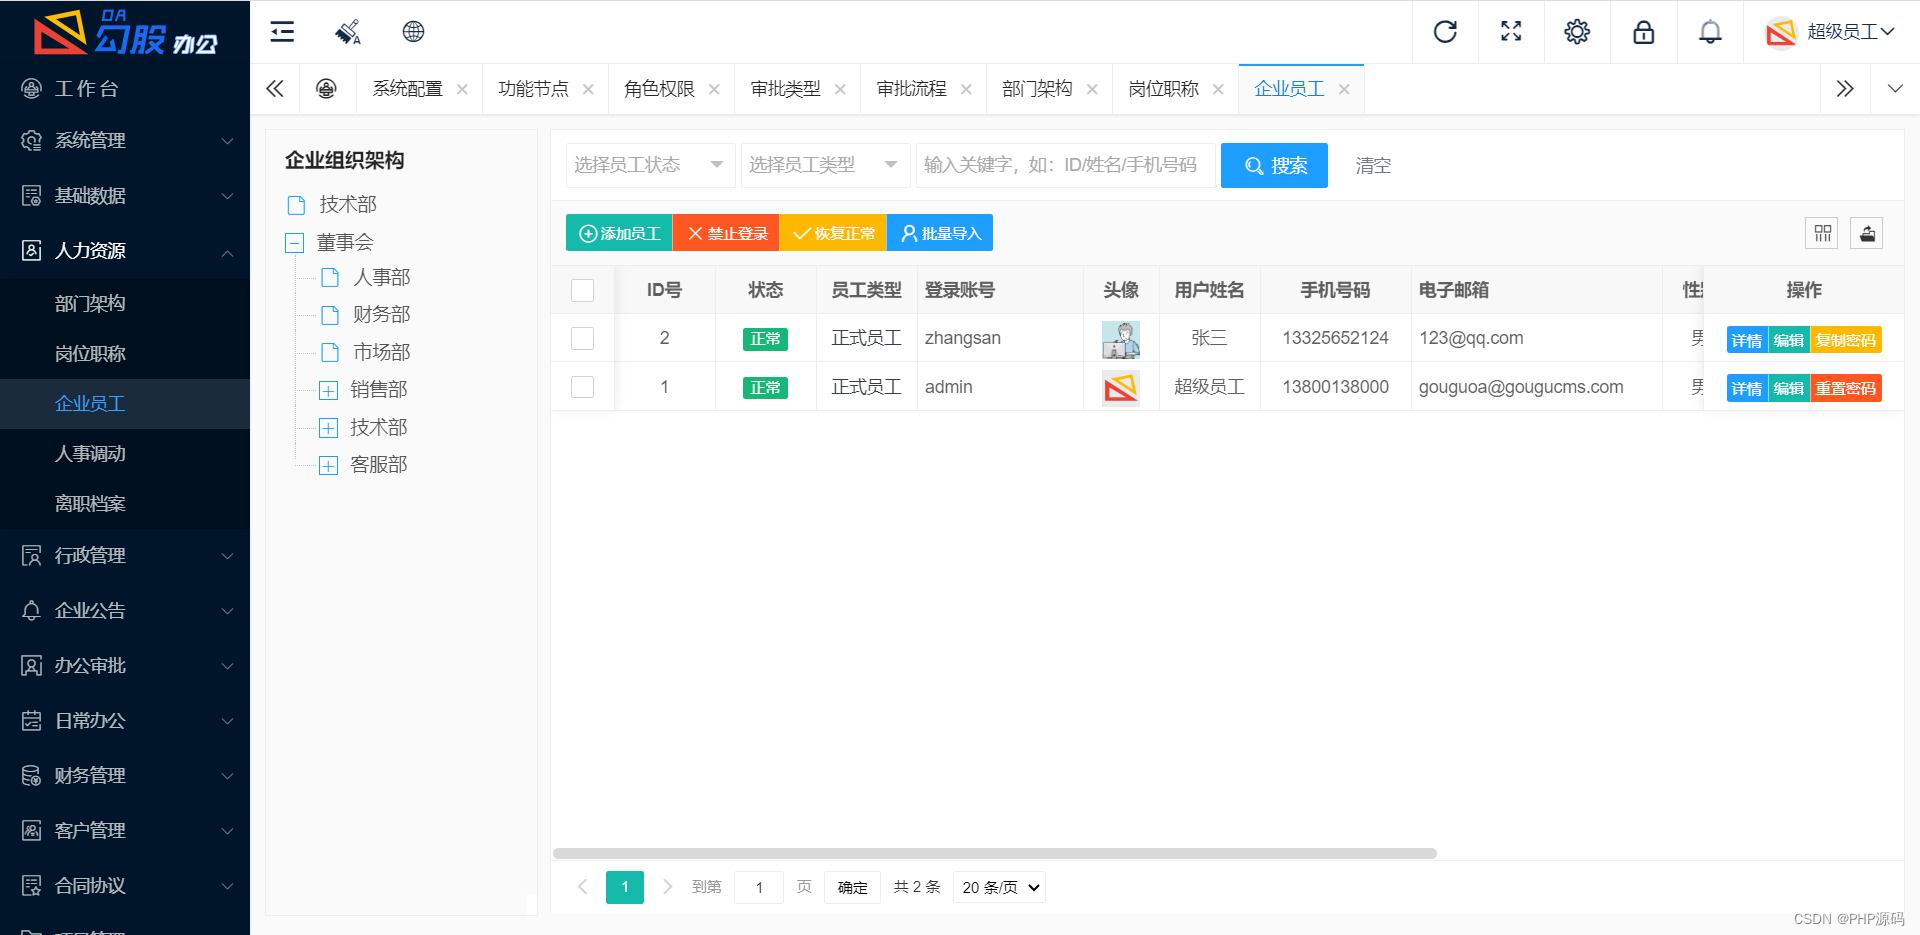Refresh the page with the reload icon
This screenshot has width=1920, height=935.
[x=1445, y=32]
